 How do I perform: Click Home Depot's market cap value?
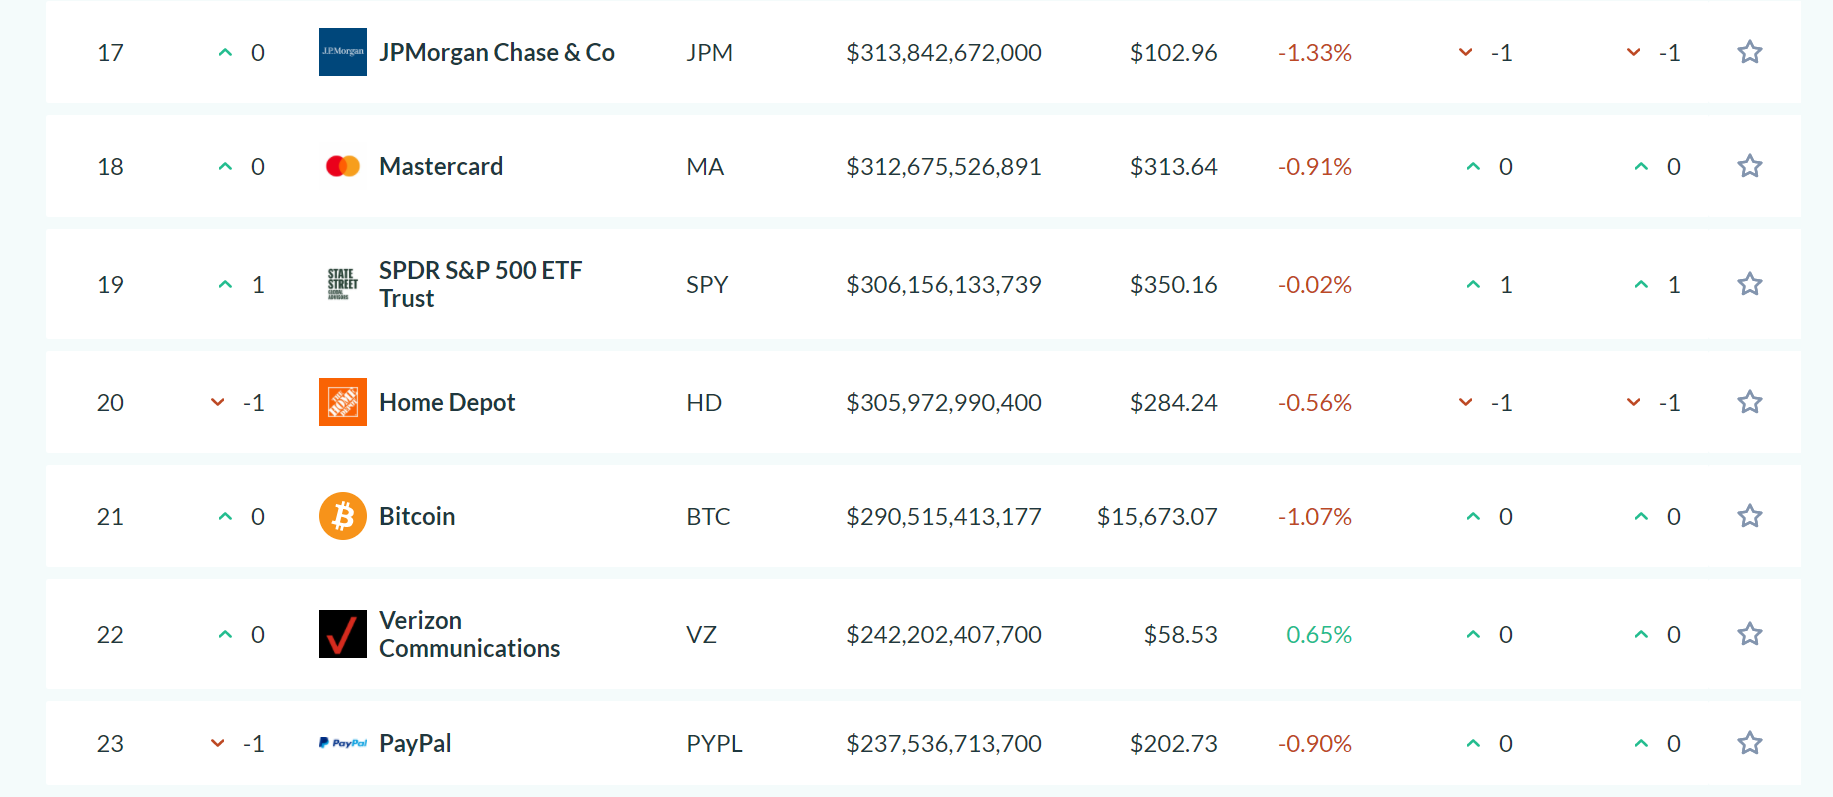(943, 402)
